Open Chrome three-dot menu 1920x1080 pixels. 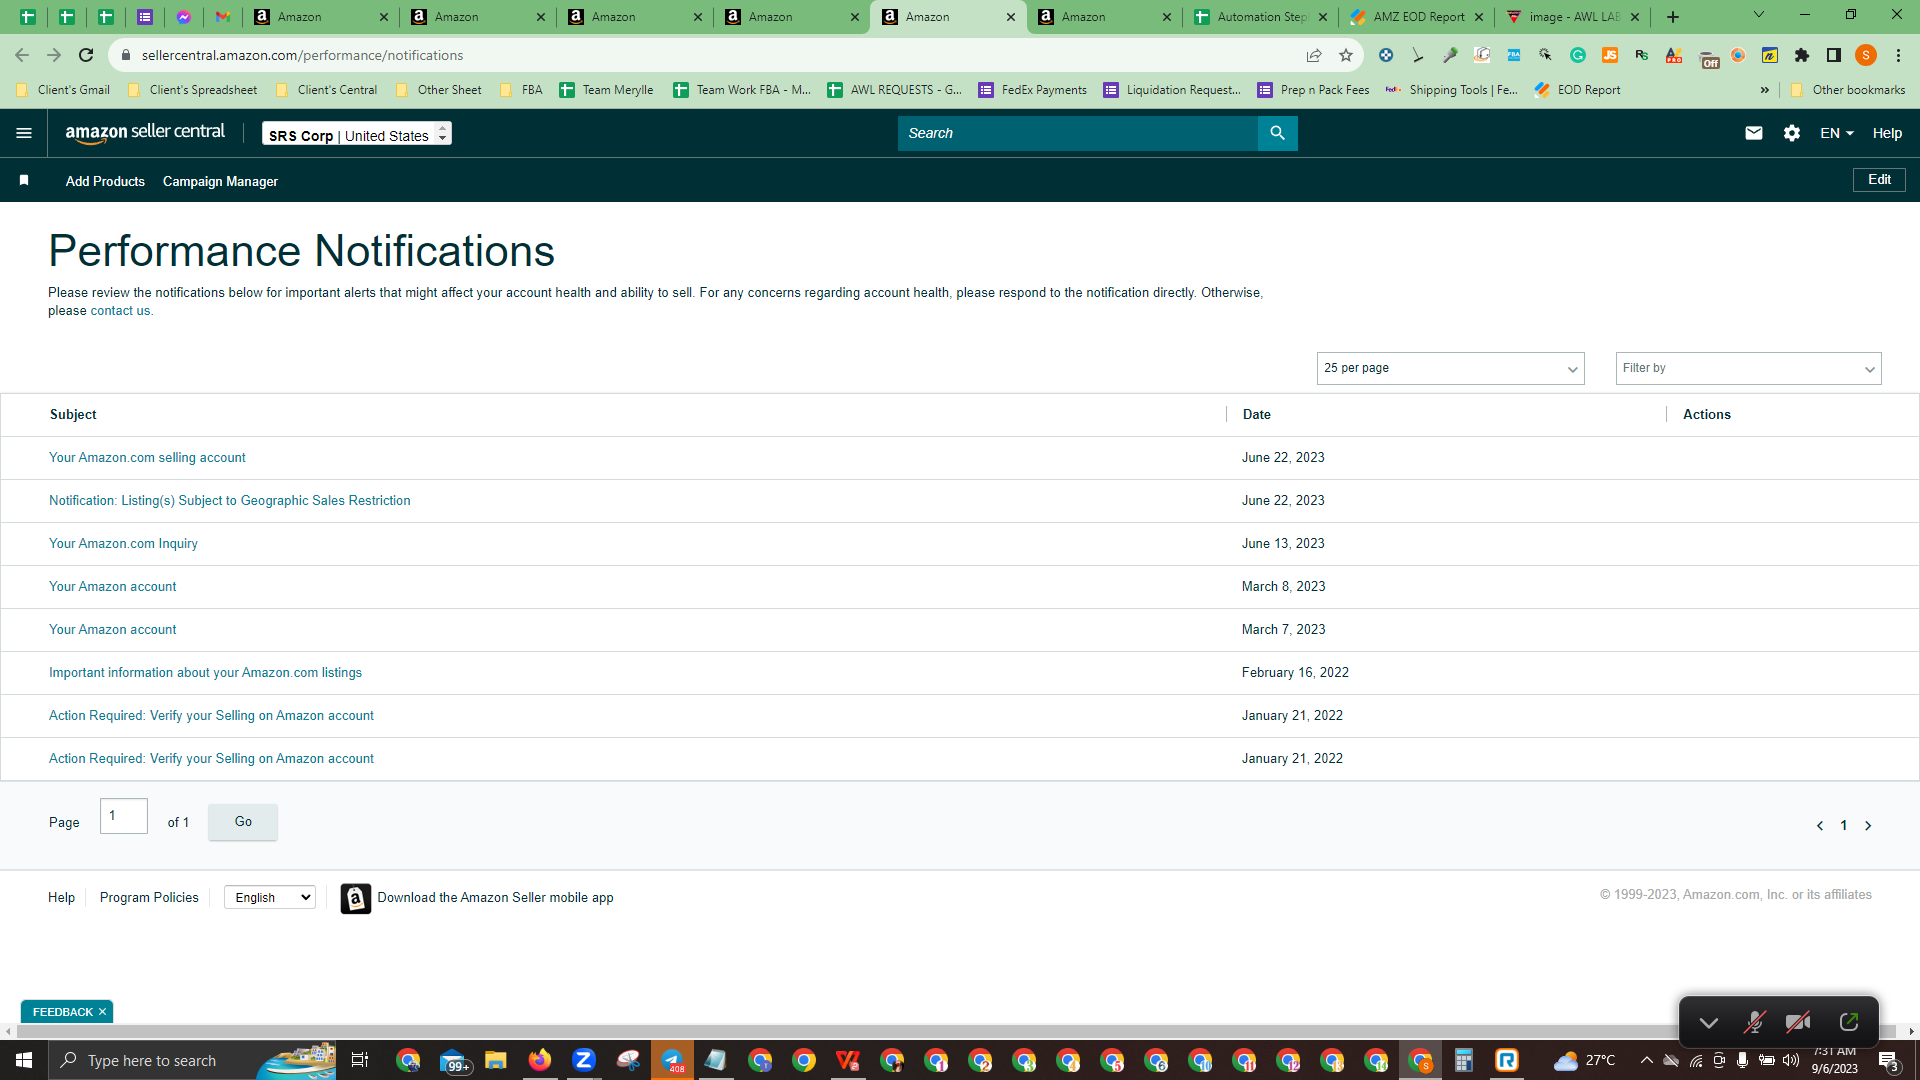click(1898, 55)
